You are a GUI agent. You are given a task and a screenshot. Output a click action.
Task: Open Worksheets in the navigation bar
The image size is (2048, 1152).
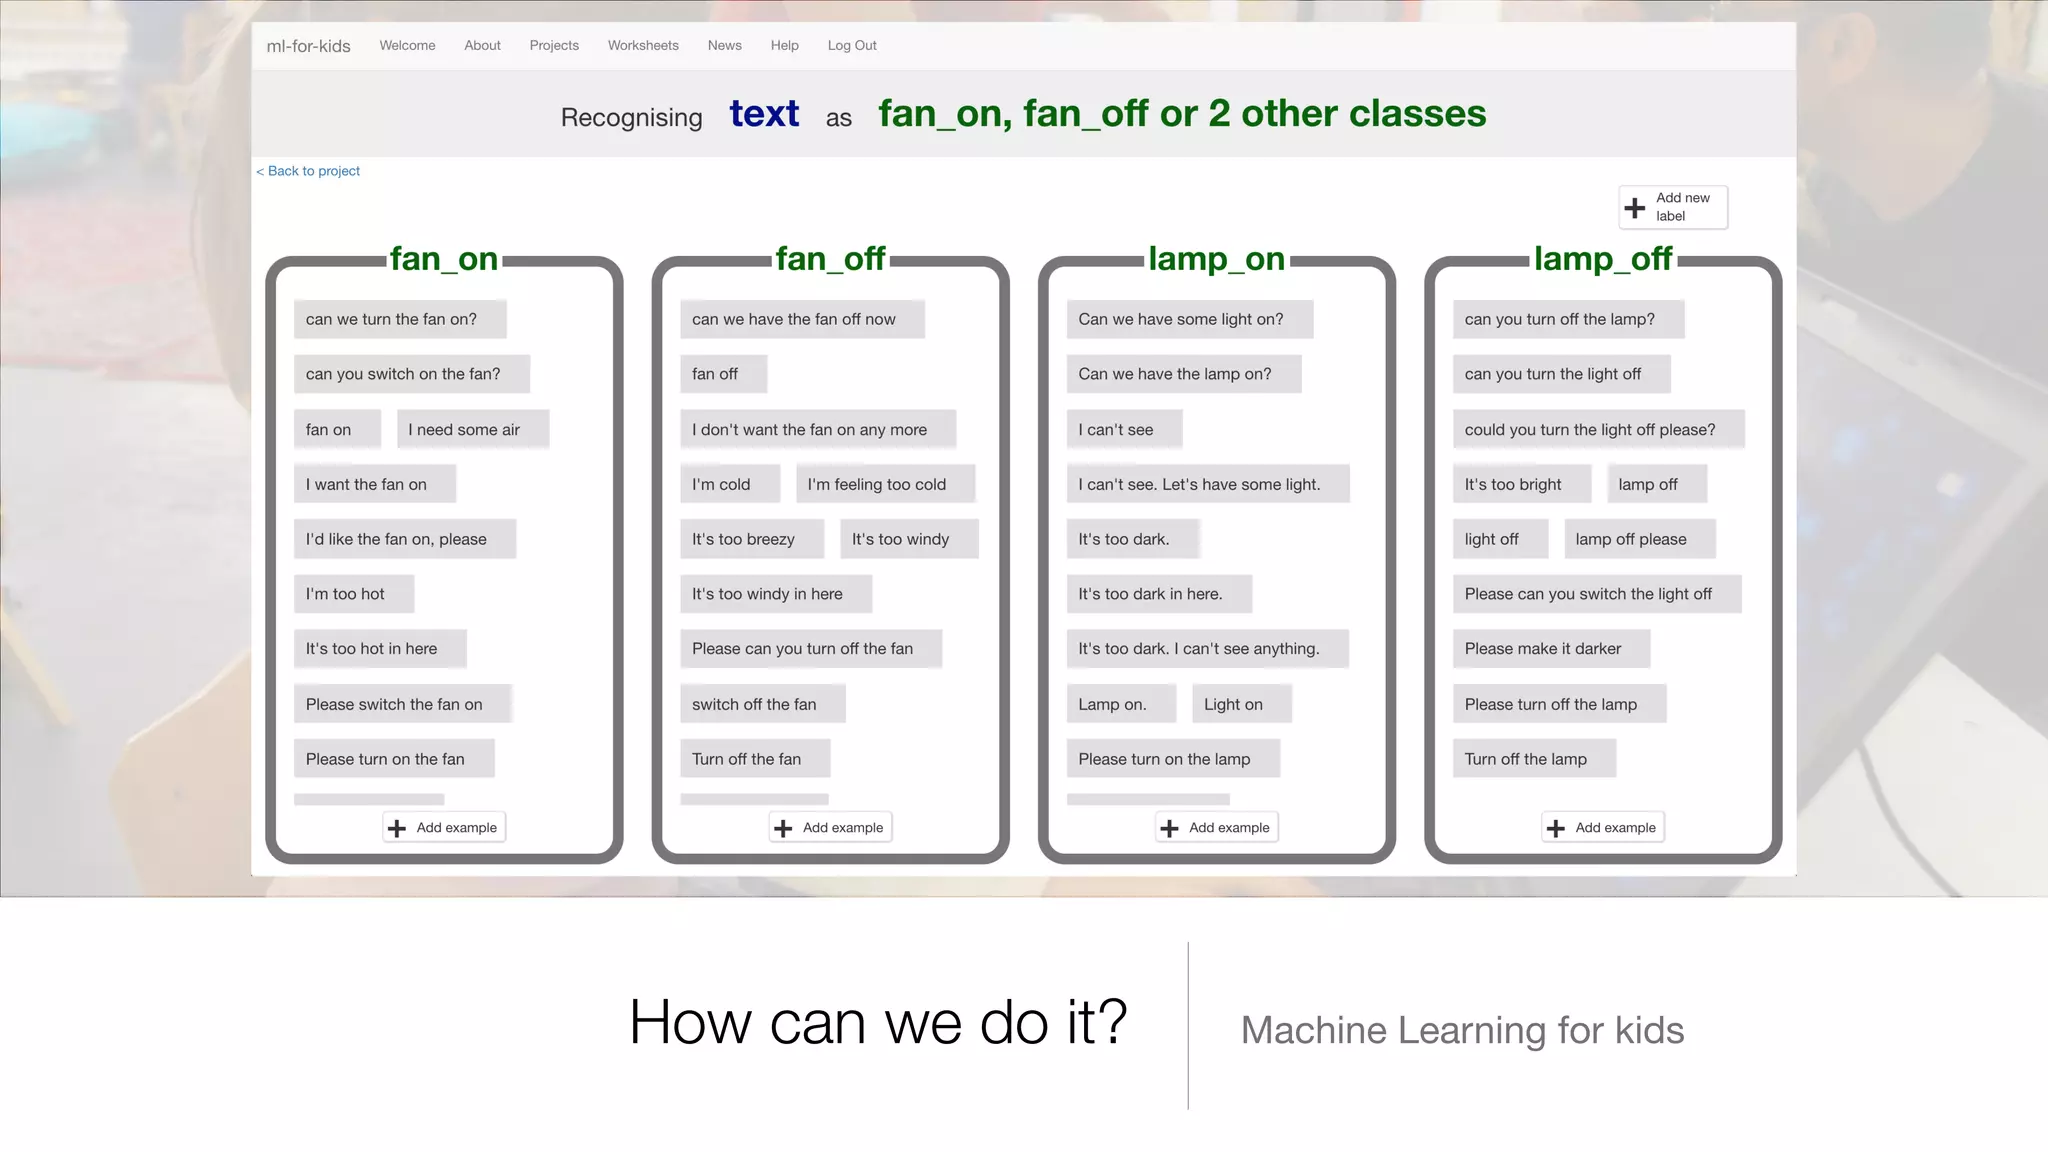click(643, 46)
